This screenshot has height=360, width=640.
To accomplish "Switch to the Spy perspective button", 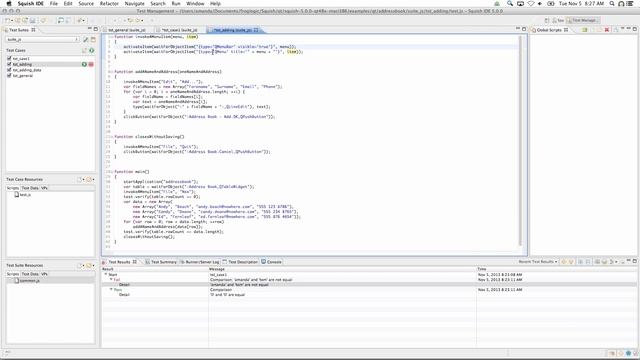I will pyautogui.click(x=558, y=20).
